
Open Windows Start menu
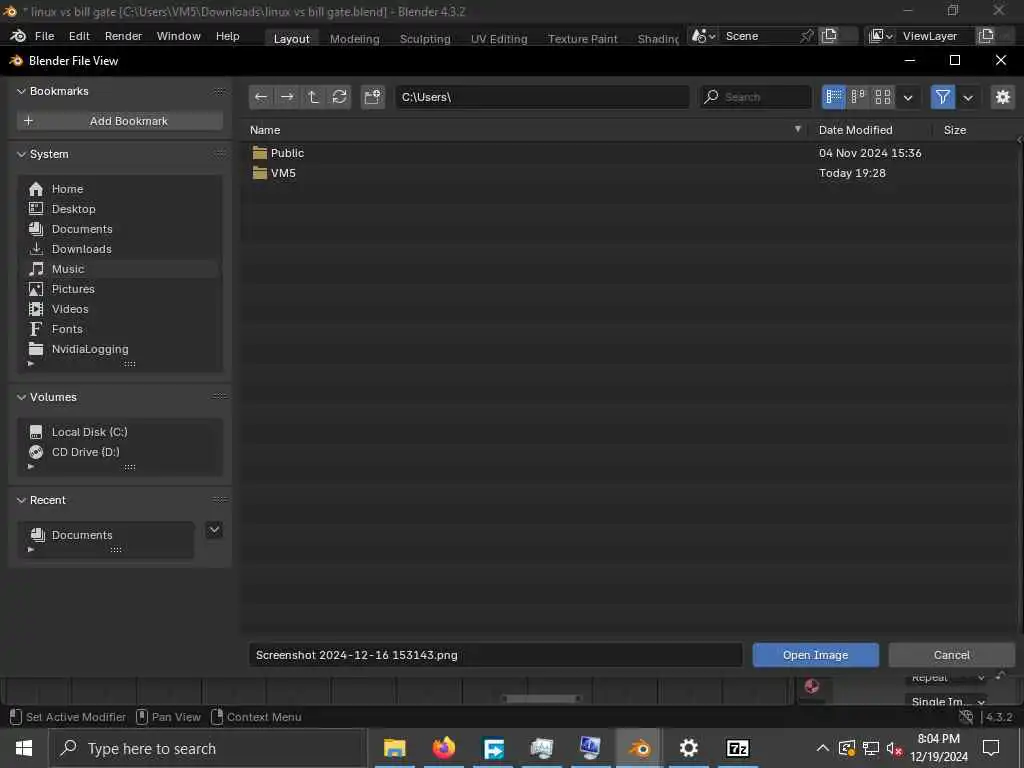tap(24, 748)
